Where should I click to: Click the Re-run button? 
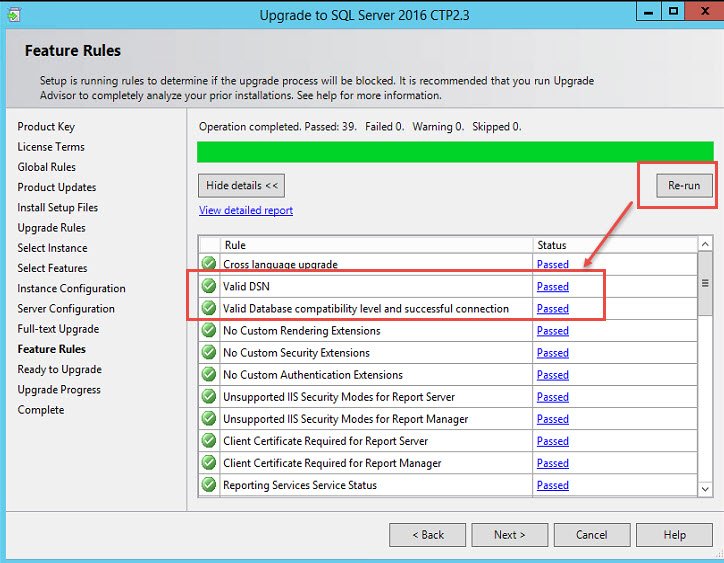coord(684,186)
